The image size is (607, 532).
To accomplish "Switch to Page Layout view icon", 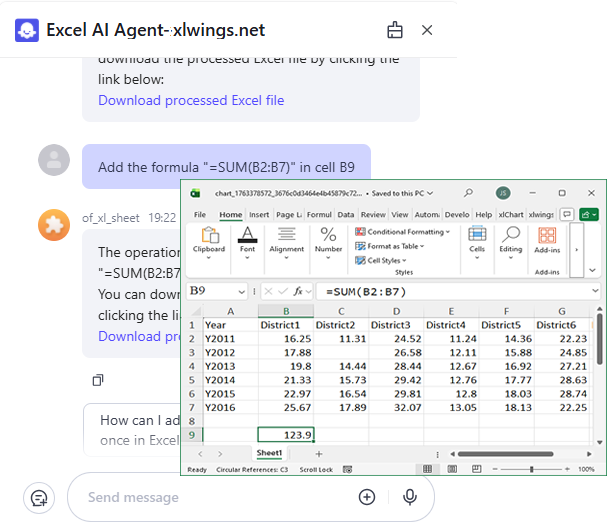I will click(x=452, y=469).
